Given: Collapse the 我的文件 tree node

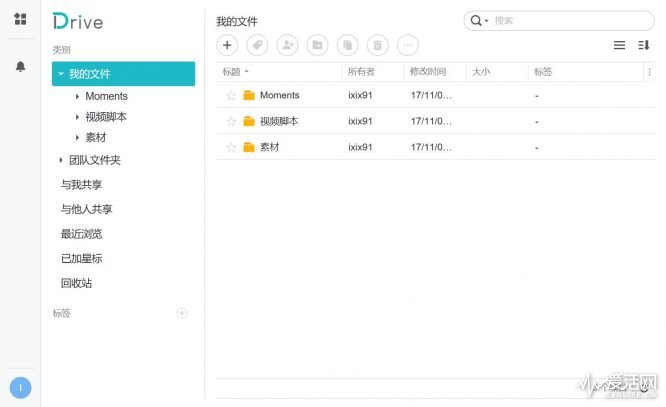Looking at the screenshot, I should [x=61, y=74].
